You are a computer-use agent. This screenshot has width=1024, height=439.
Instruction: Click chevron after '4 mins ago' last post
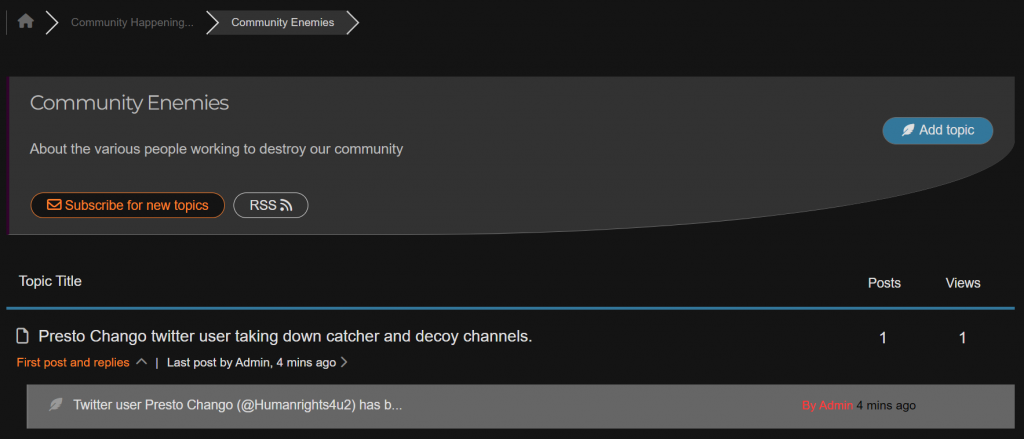pyautogui.click(x=344, y=362)
